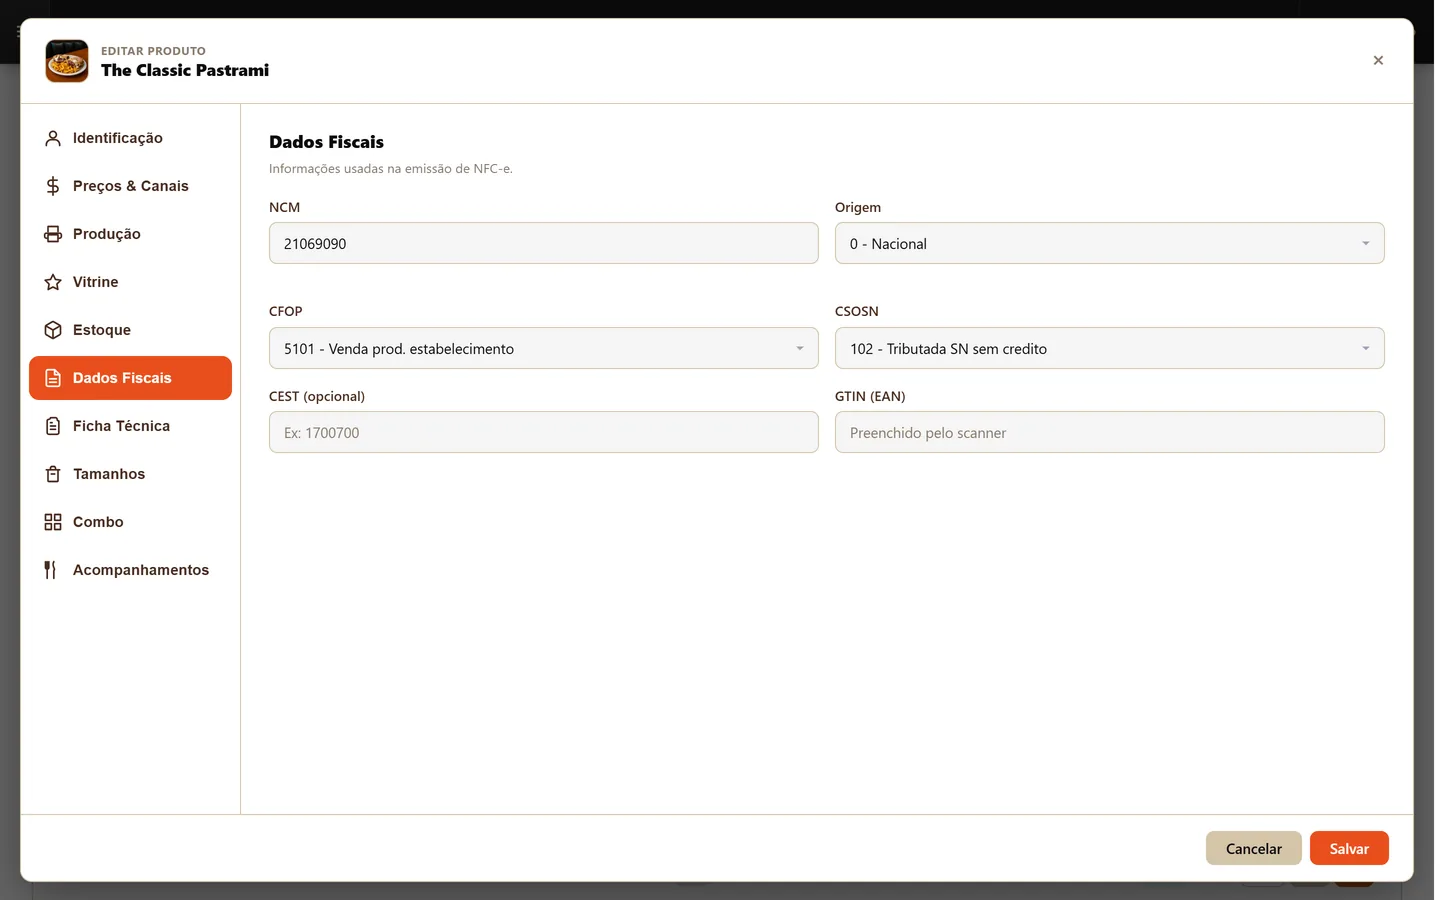1440x900 pixels.
Task: Select the Dados Fiscais section
Action: (x=130, y=378)
